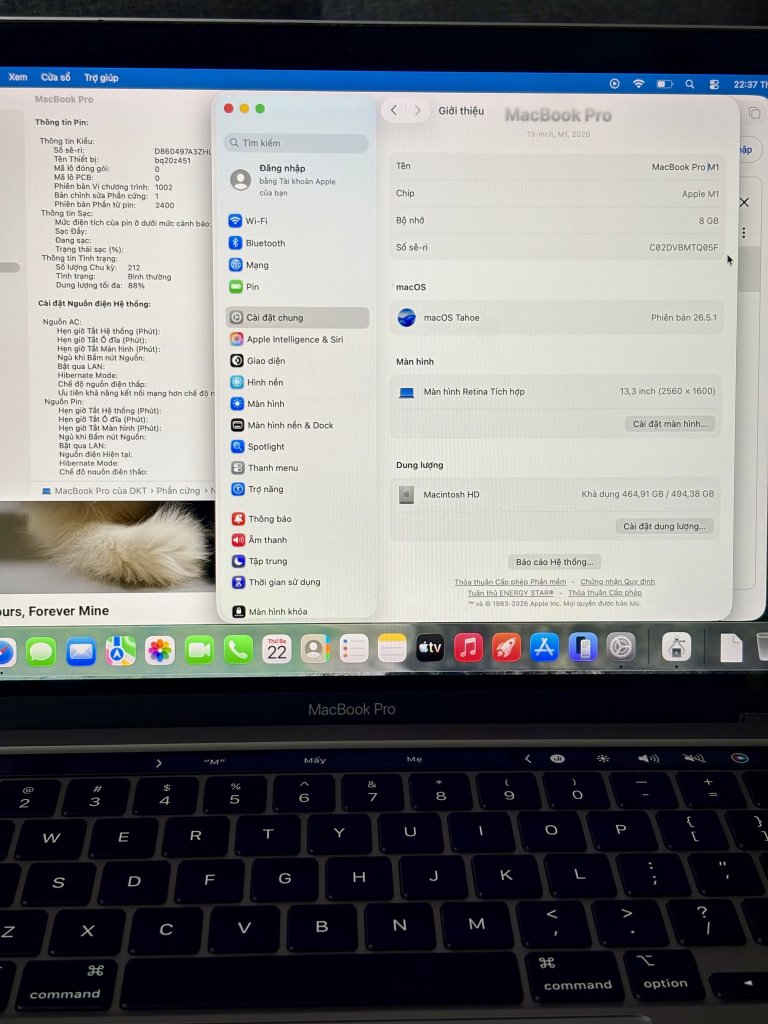Select Mạng in the settings sidebar
768x1024 pixels.
point(249,264)
